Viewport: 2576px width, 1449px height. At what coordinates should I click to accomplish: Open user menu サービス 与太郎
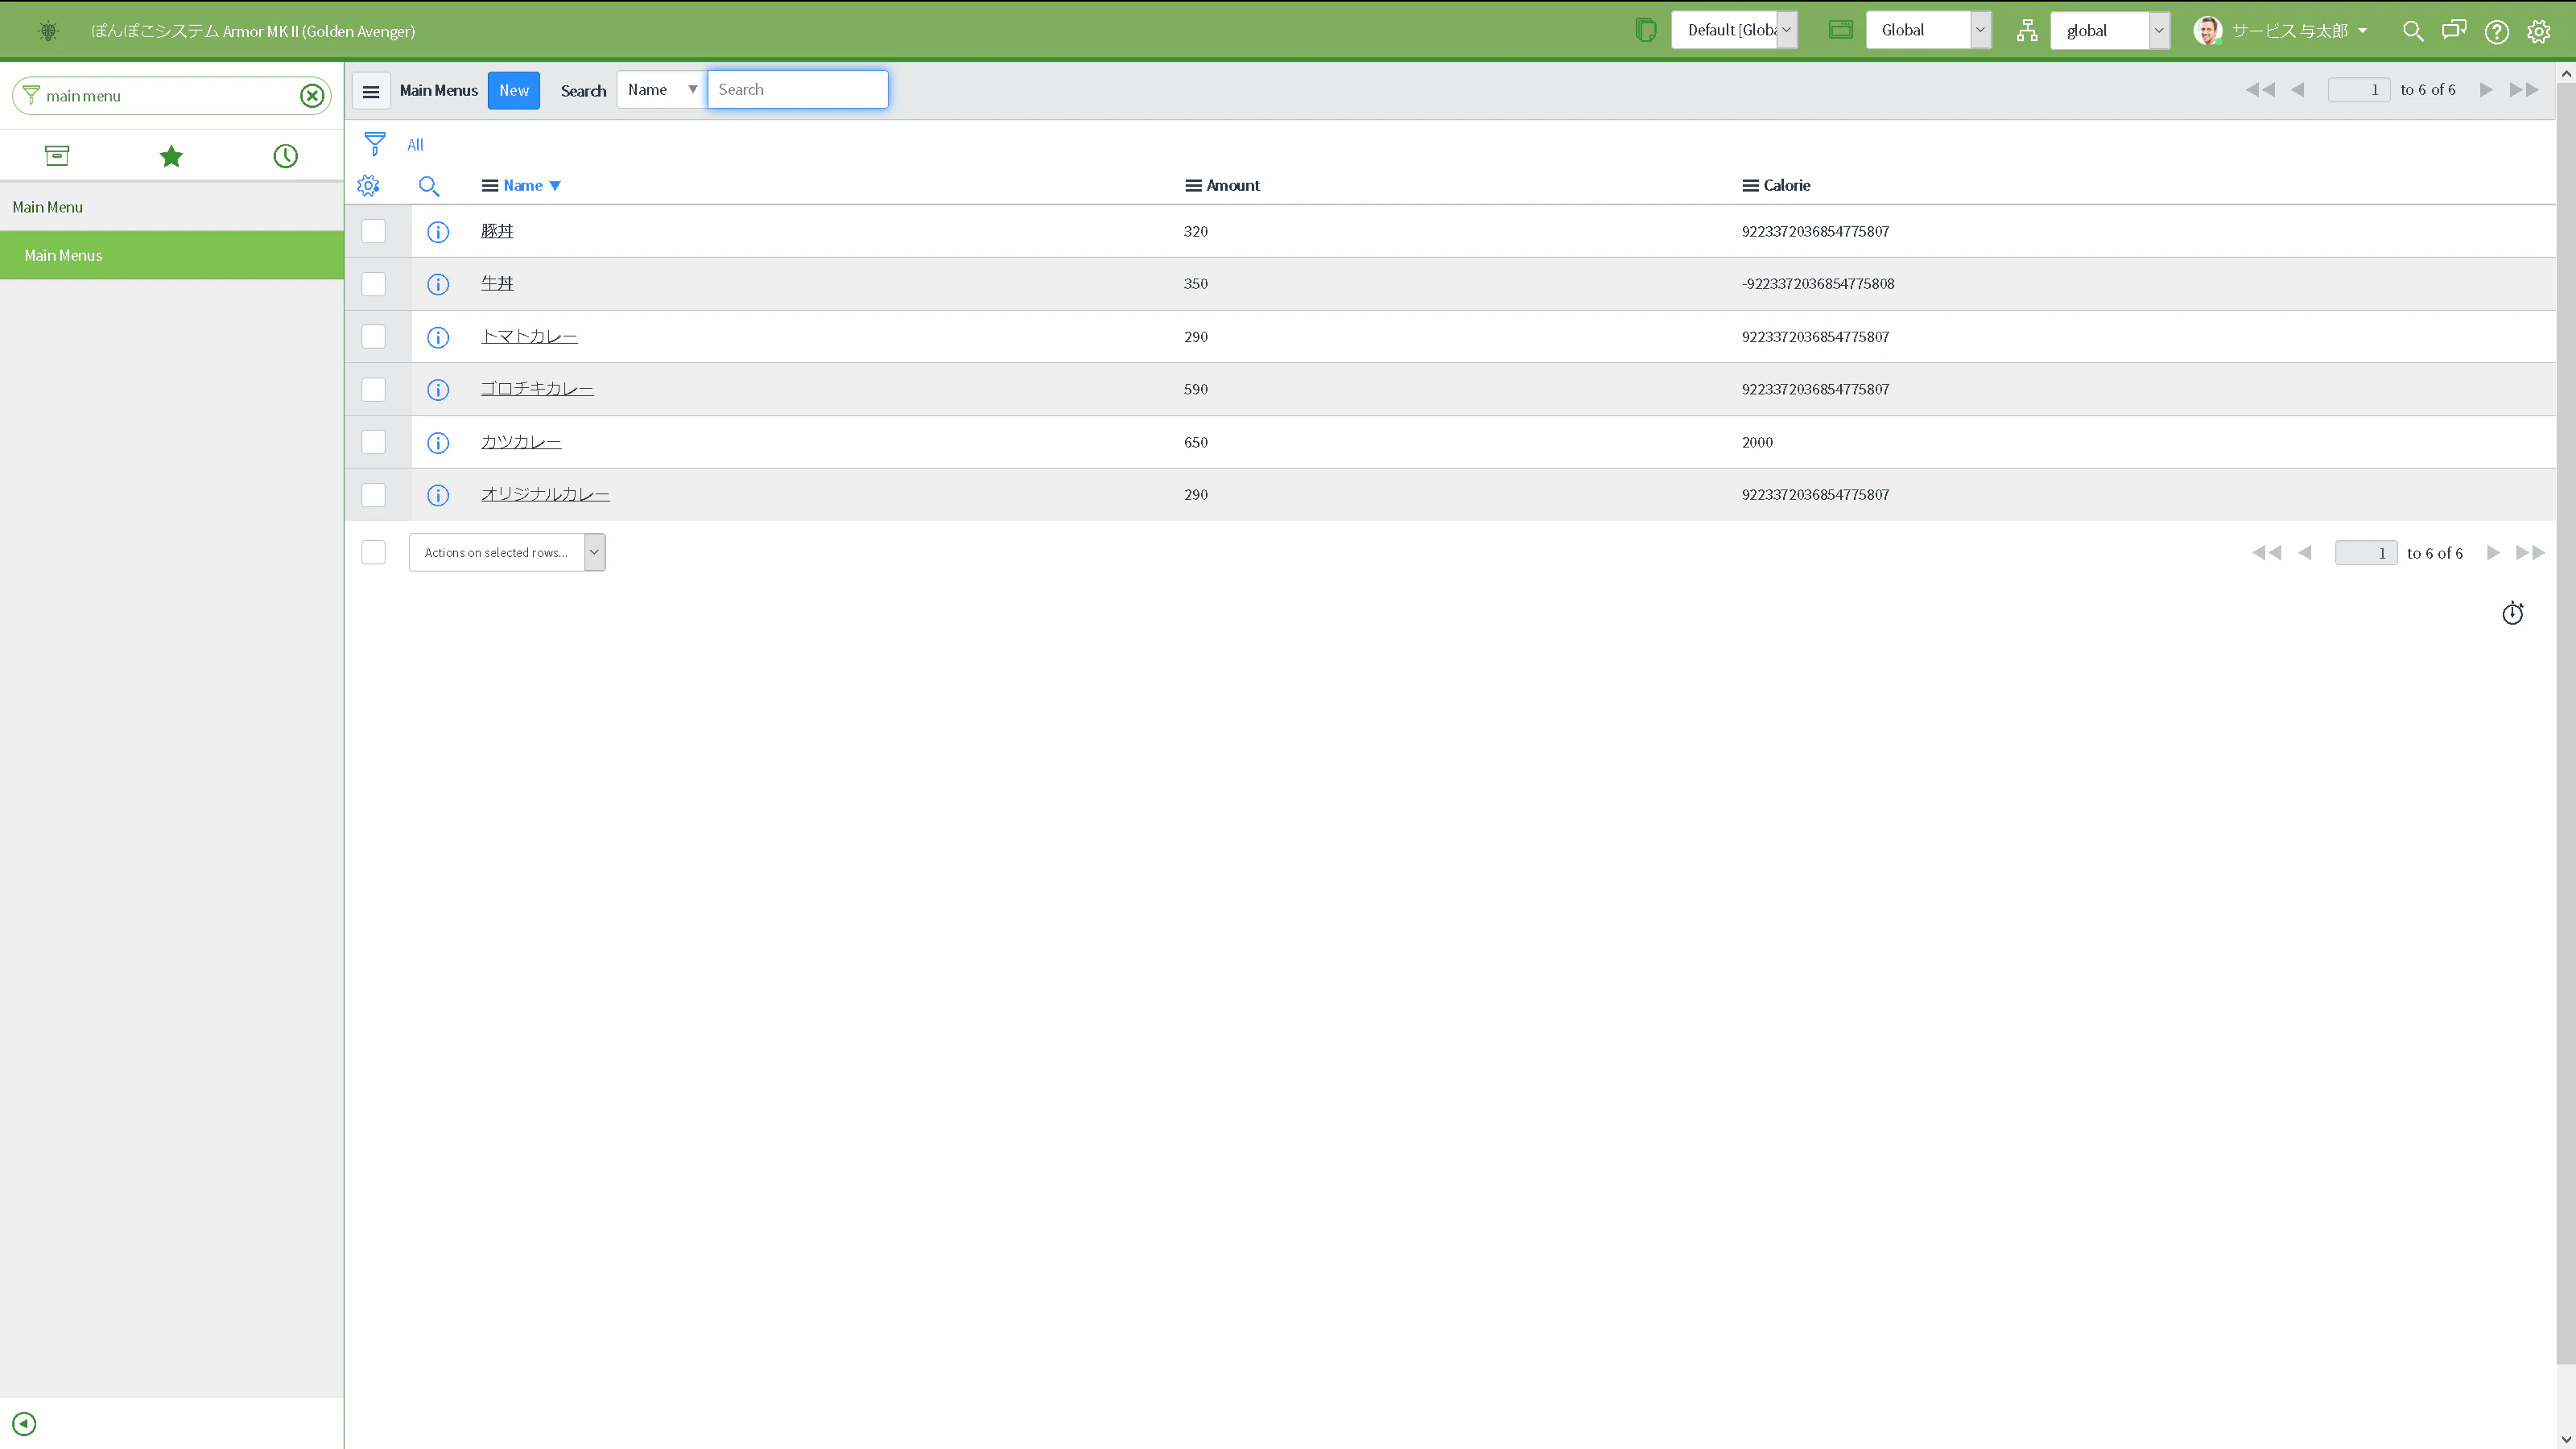[x=2281, y=31]
